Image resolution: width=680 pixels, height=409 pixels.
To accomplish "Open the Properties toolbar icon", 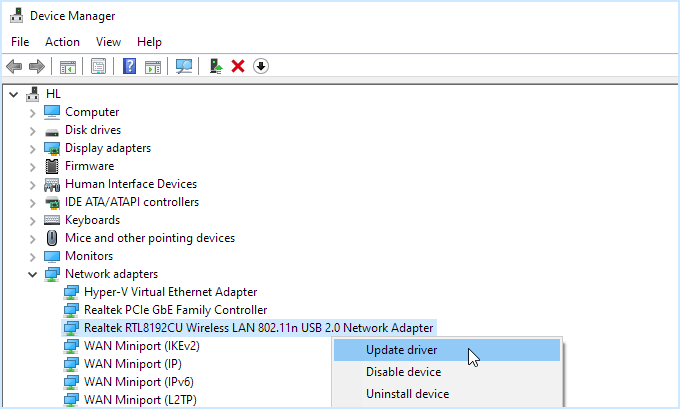I will (x=98, y=66).
